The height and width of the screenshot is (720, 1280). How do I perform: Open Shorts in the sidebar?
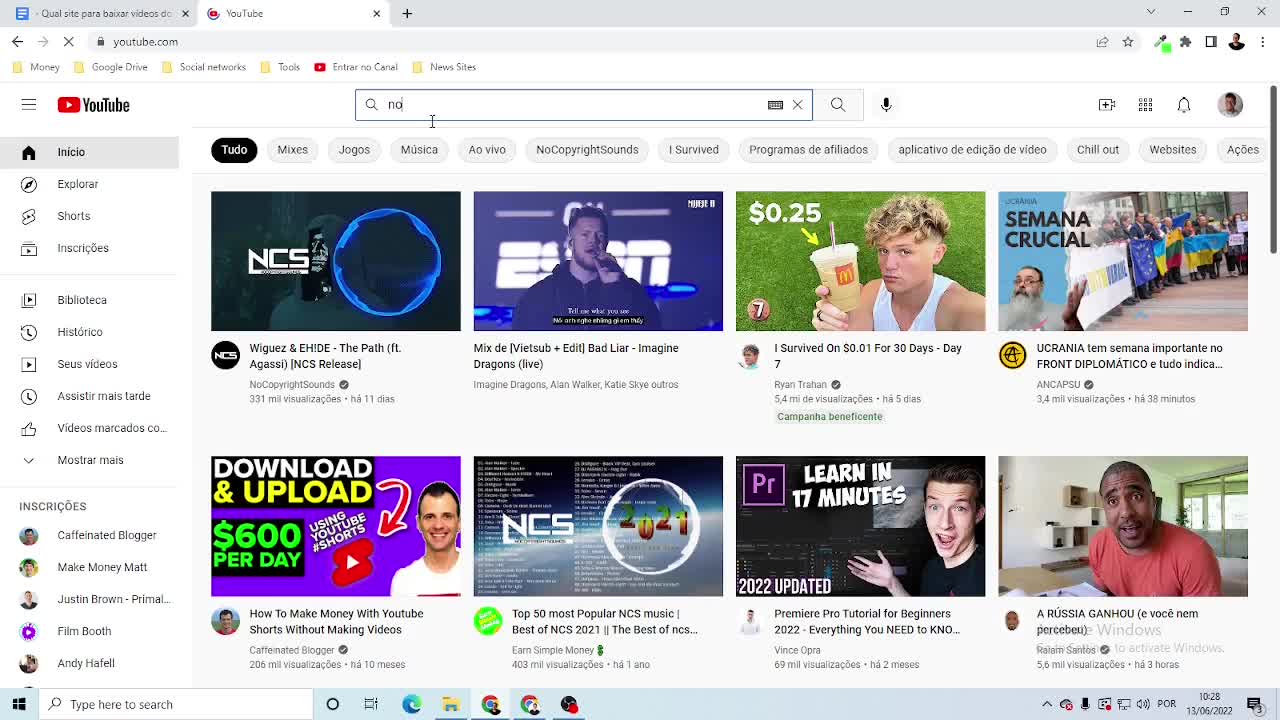[89, 216]
